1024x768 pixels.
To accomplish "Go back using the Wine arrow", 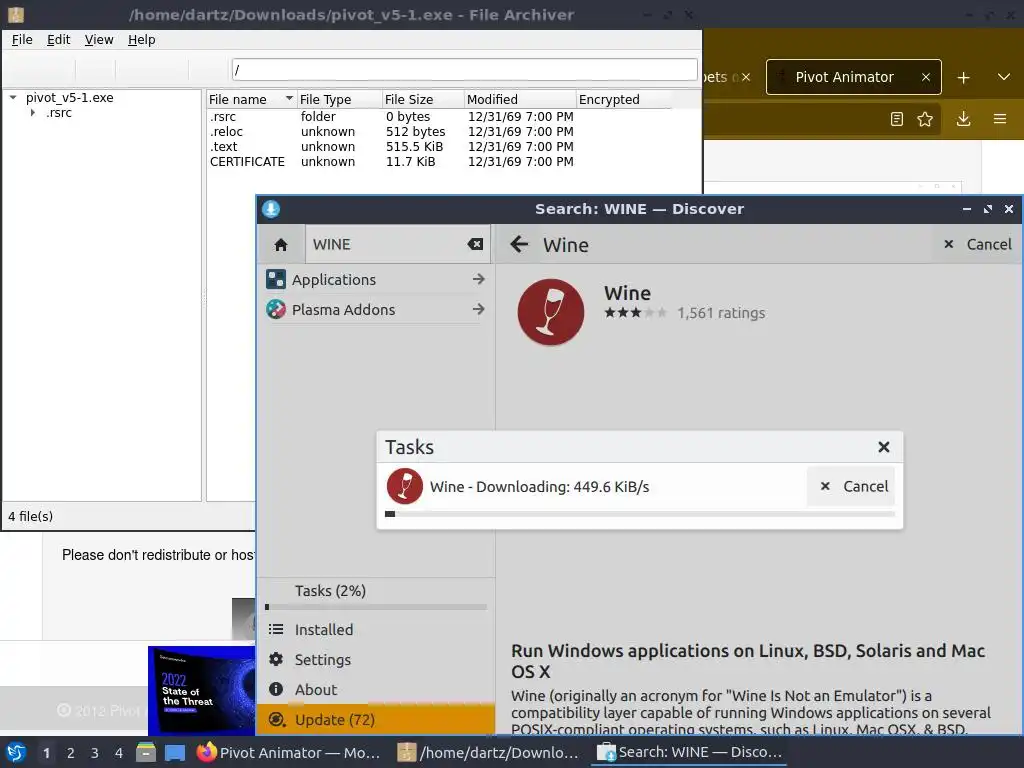I will (519, 244).
